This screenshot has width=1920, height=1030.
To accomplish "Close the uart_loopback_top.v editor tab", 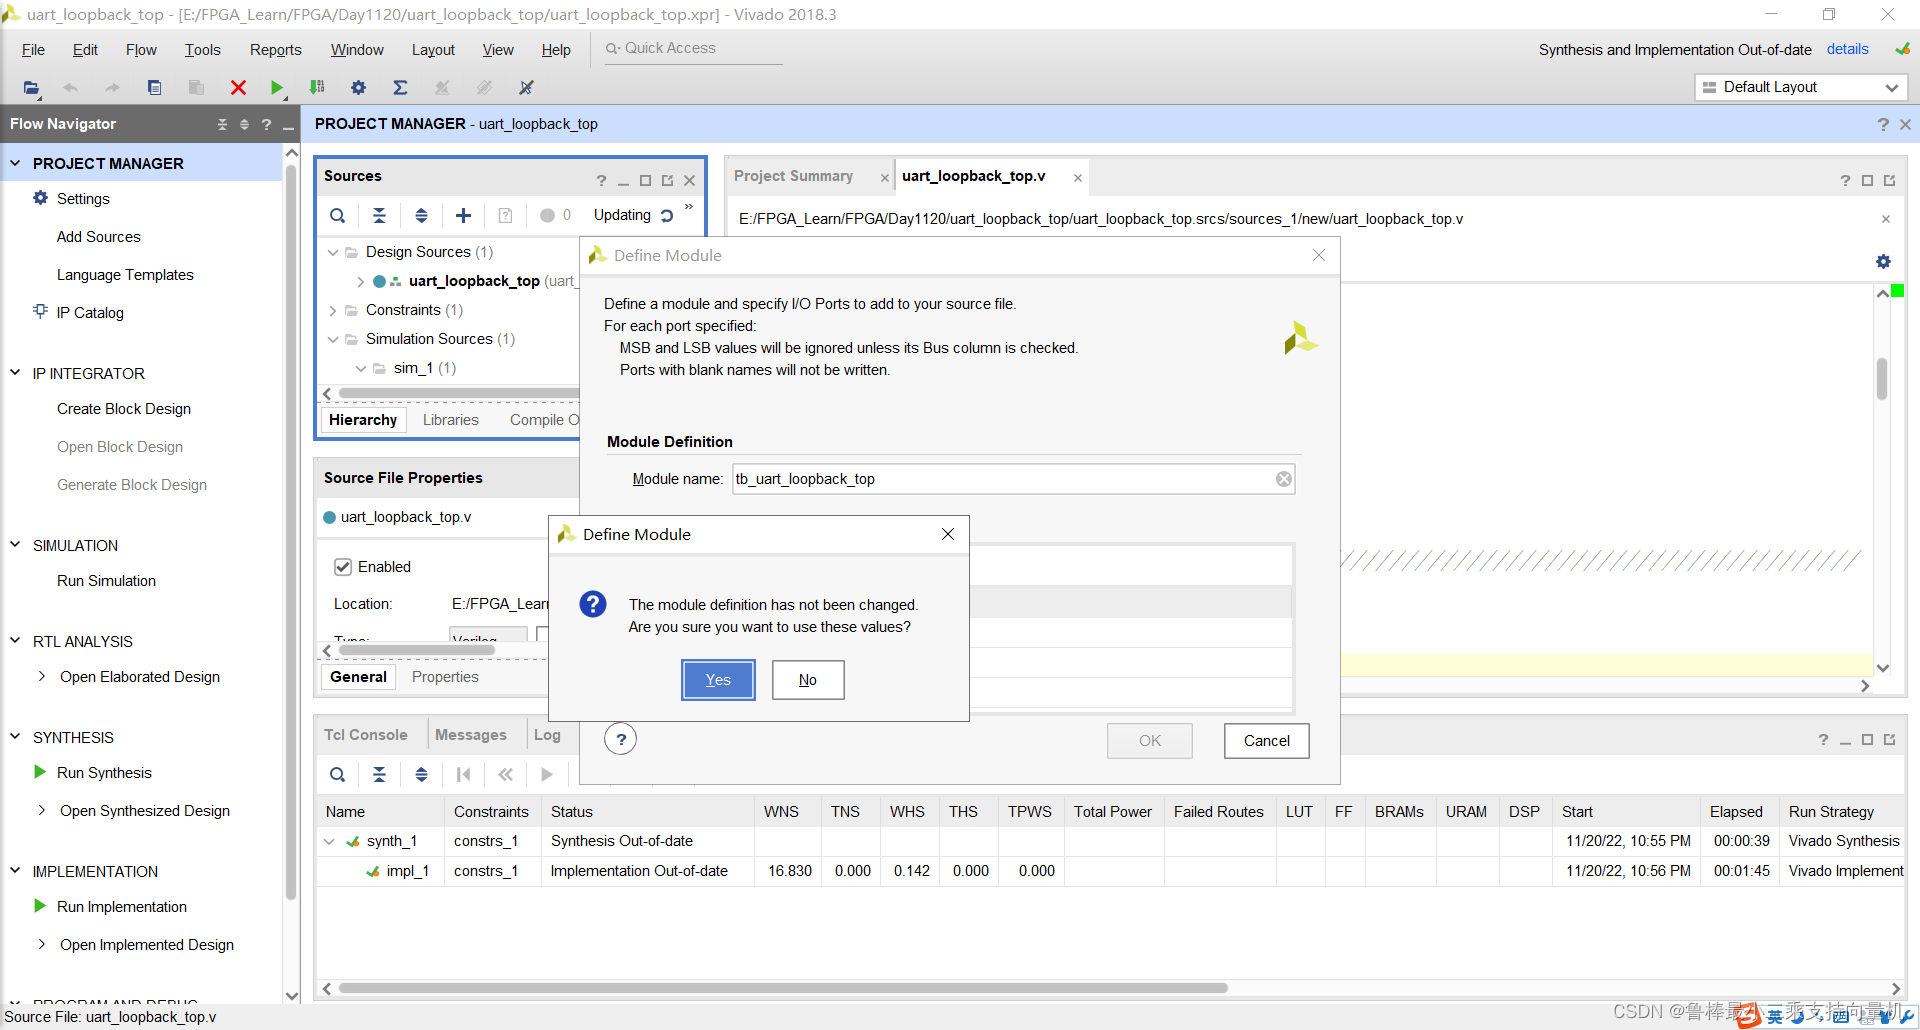I will [x=1078, y=178].
